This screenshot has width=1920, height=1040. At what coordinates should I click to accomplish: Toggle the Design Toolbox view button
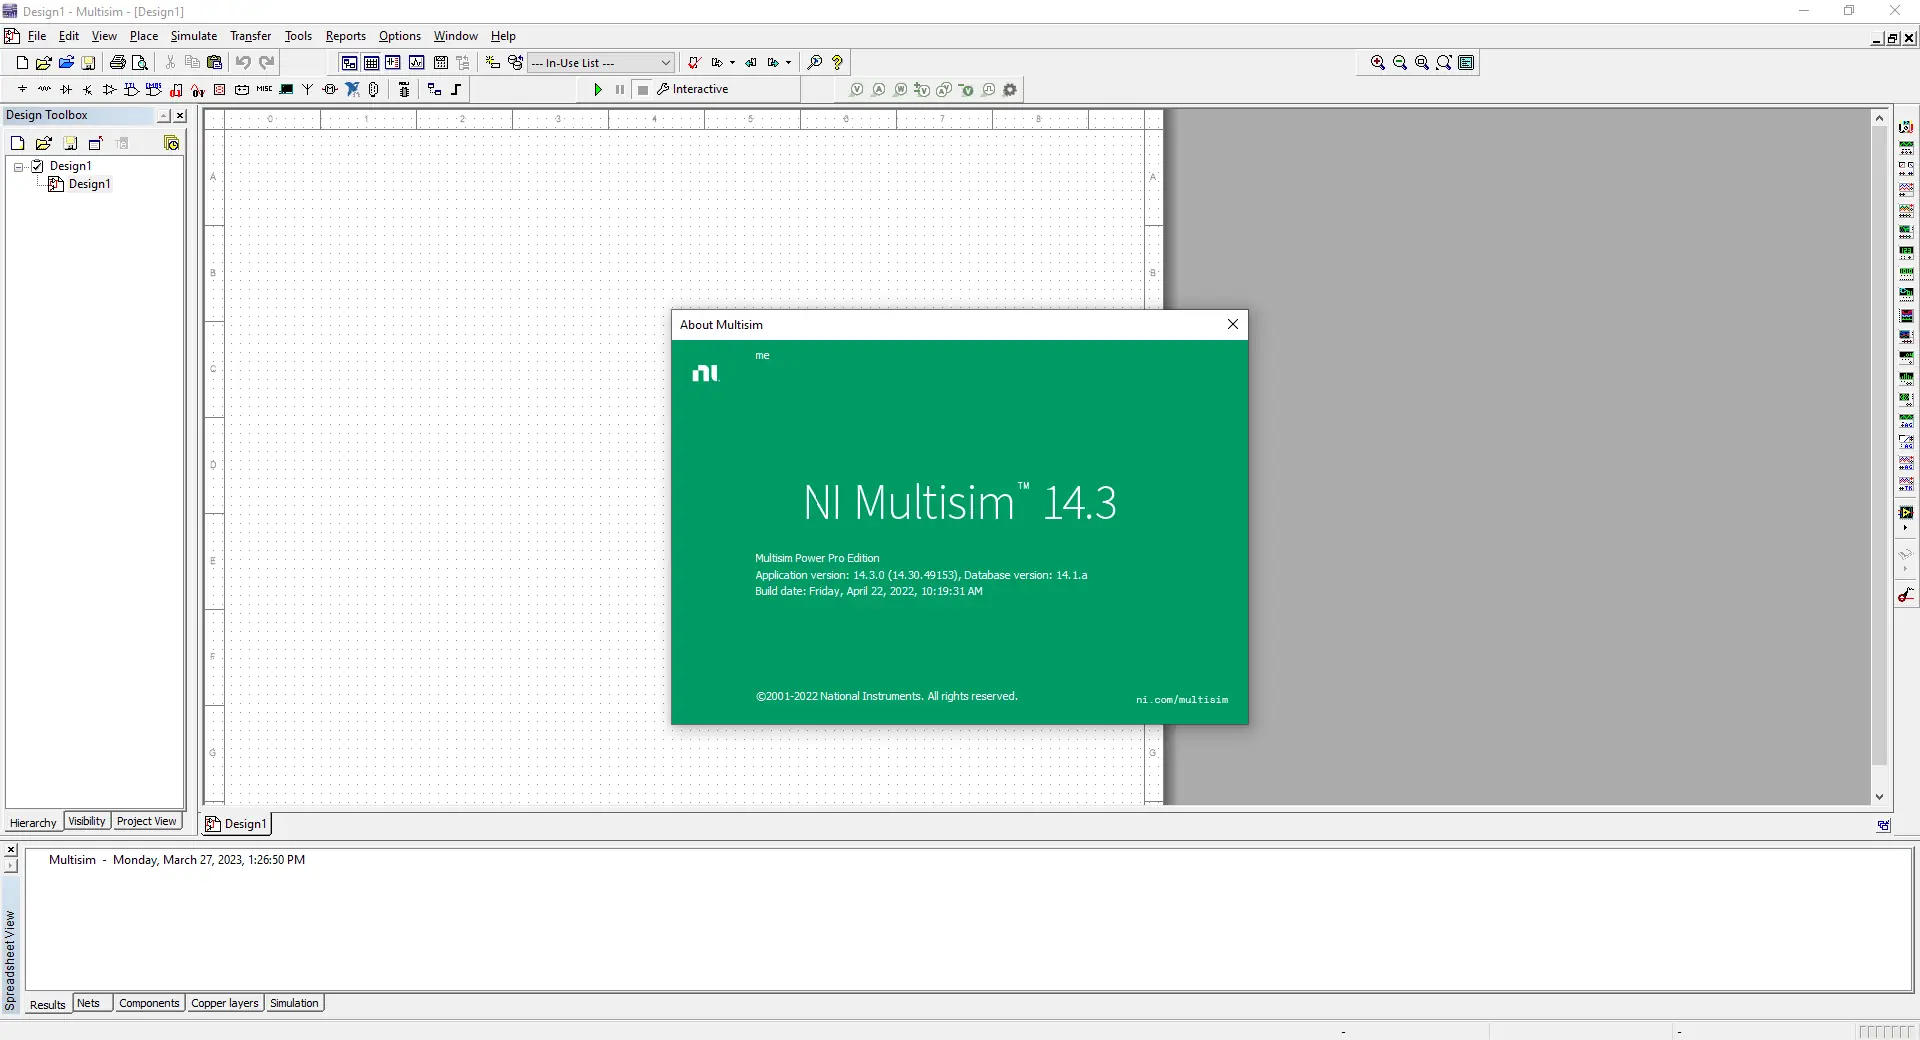click(349, 62)
